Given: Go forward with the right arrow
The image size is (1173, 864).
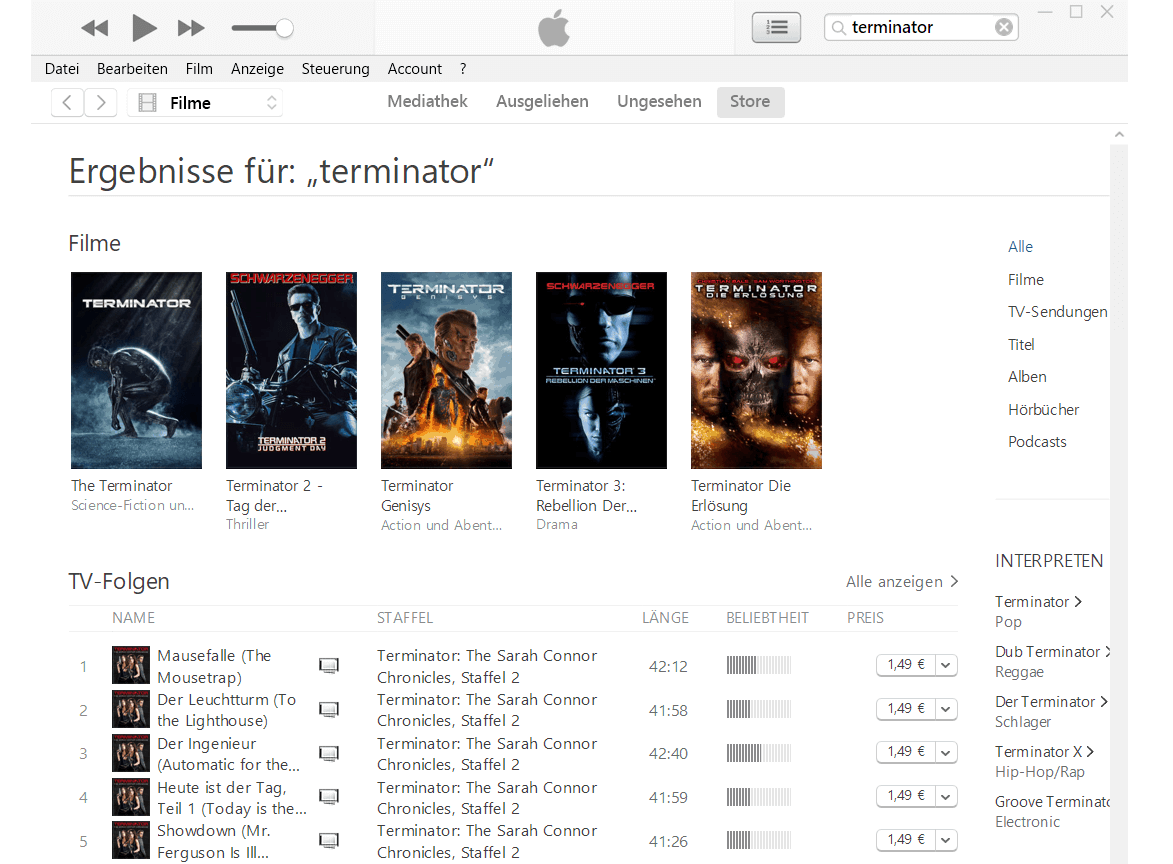Looking at the screenshot, I should (x=101, y=102).
